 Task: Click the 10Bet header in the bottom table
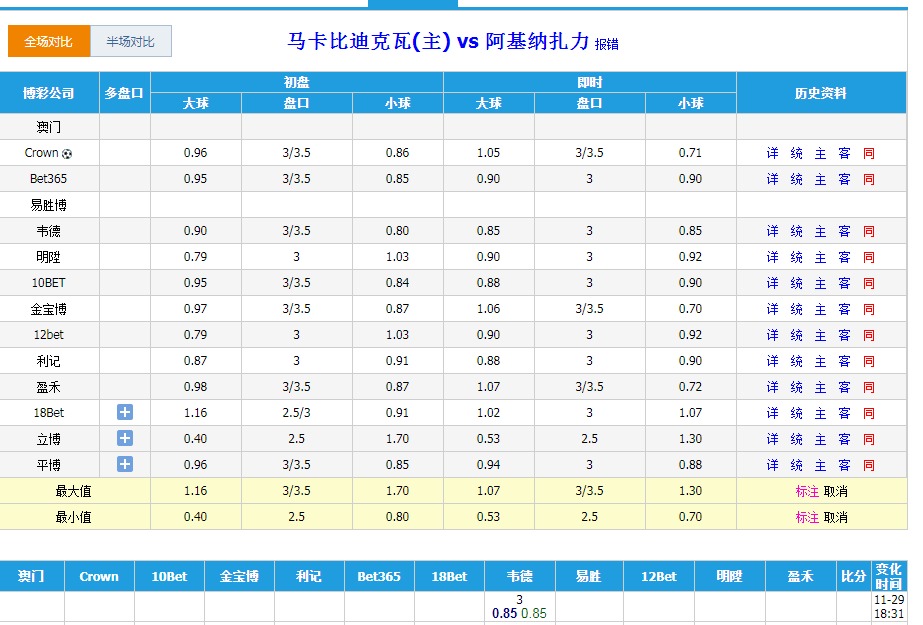(x=169, y=576)
